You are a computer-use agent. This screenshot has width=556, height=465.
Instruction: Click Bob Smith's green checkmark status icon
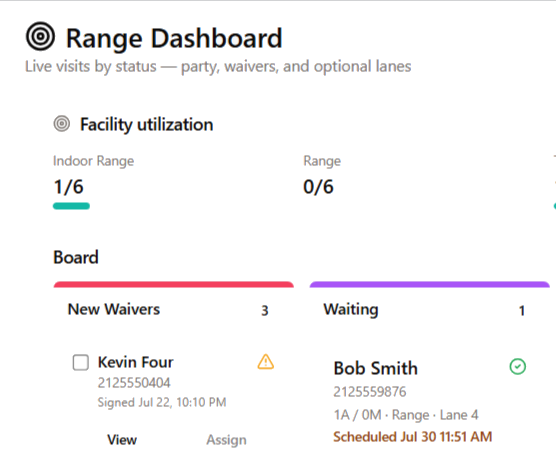tap(518, 367)
